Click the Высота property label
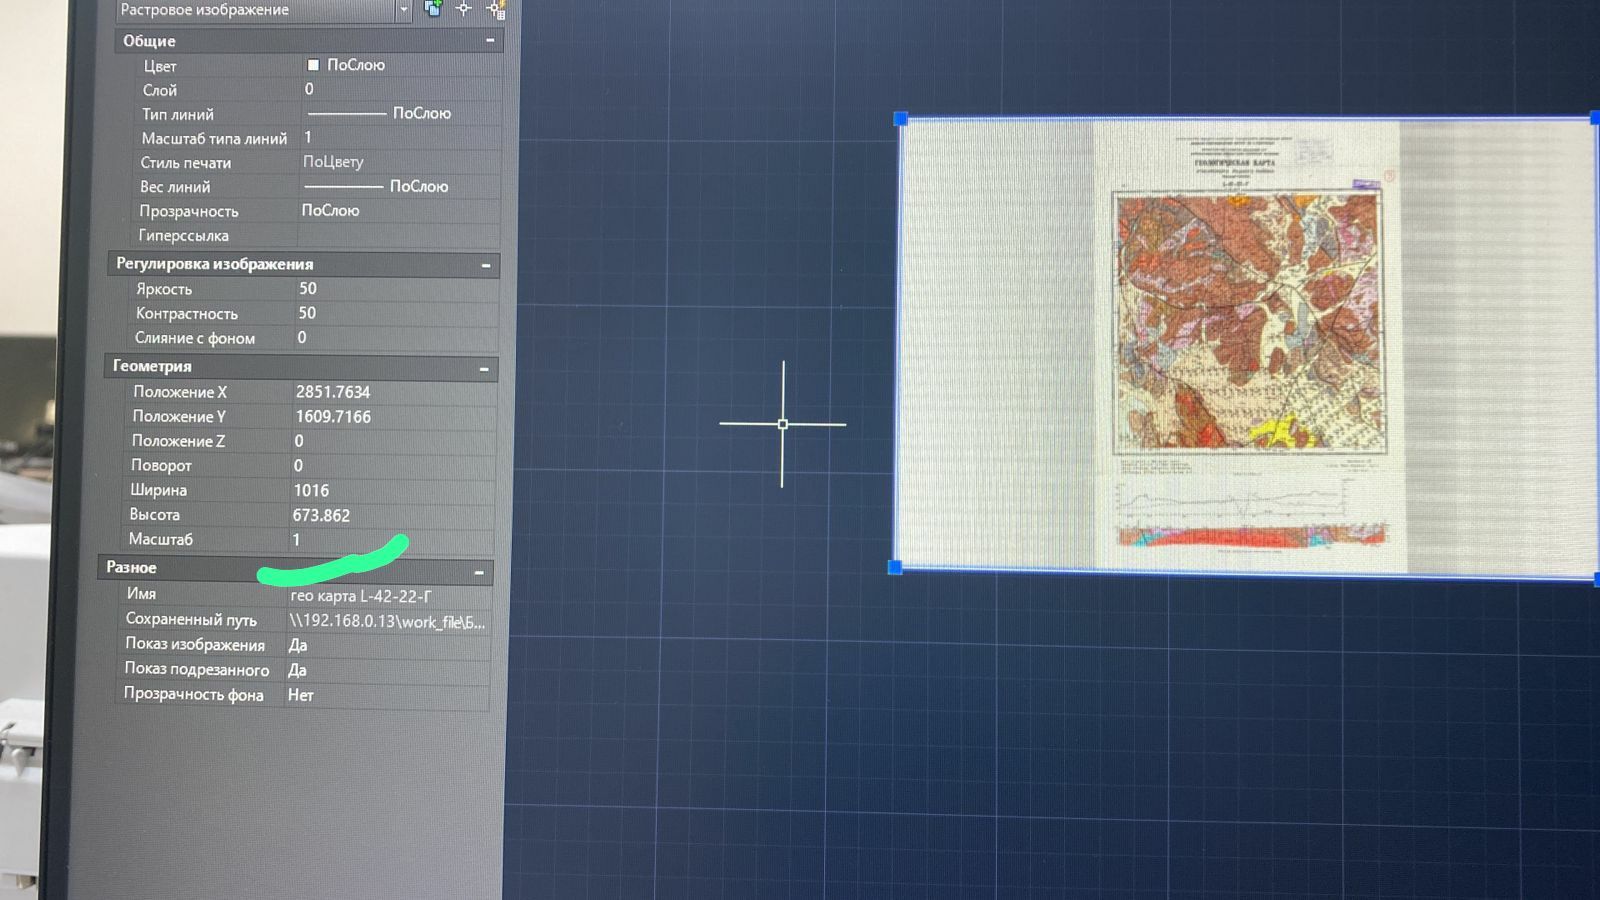 (154, 515)
